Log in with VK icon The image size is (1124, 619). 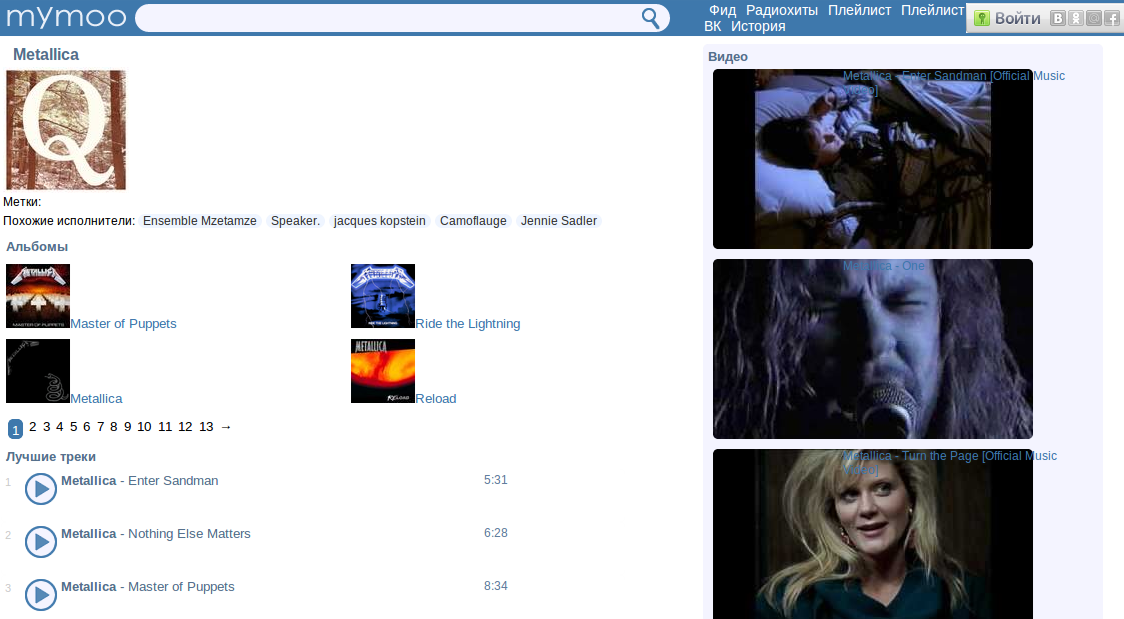click(1058, 19)
